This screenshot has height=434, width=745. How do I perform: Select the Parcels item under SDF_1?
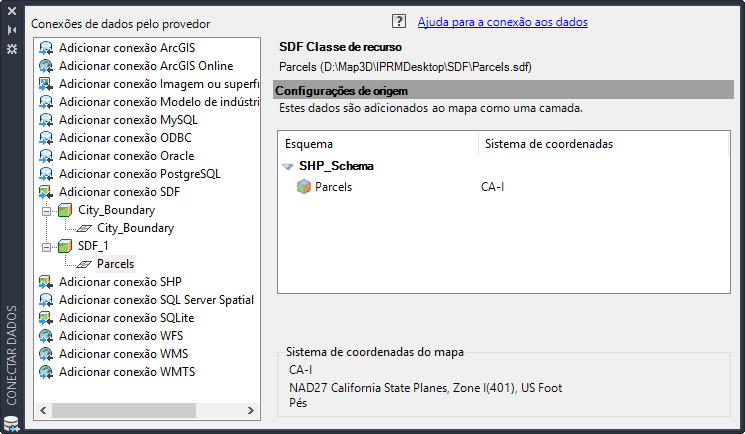click(x=115, y=264)
